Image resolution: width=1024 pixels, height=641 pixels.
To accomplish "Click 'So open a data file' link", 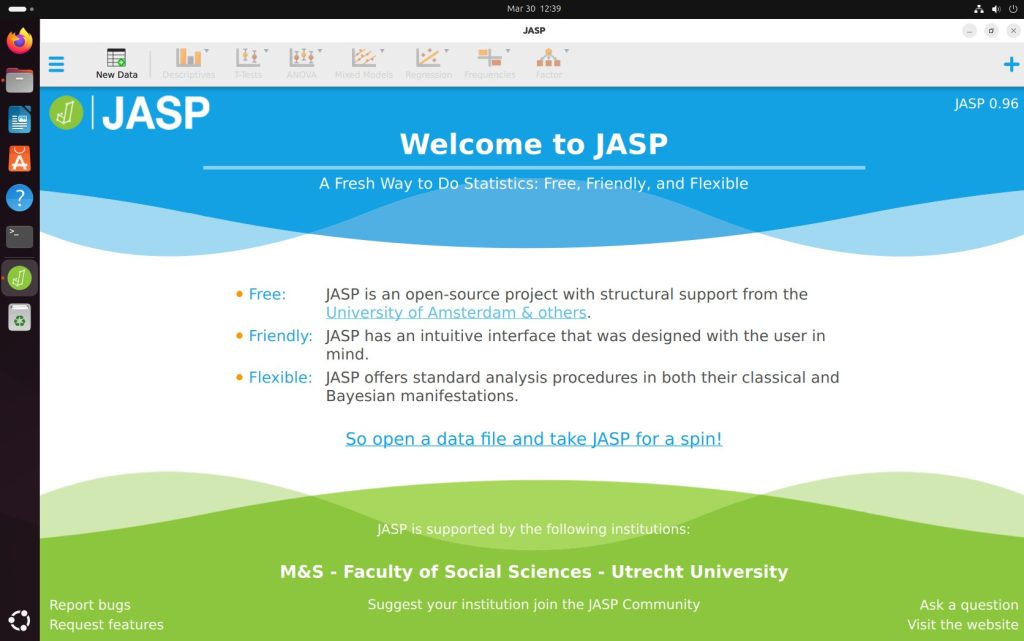I will pyautogui.click(x=534, y=439).
